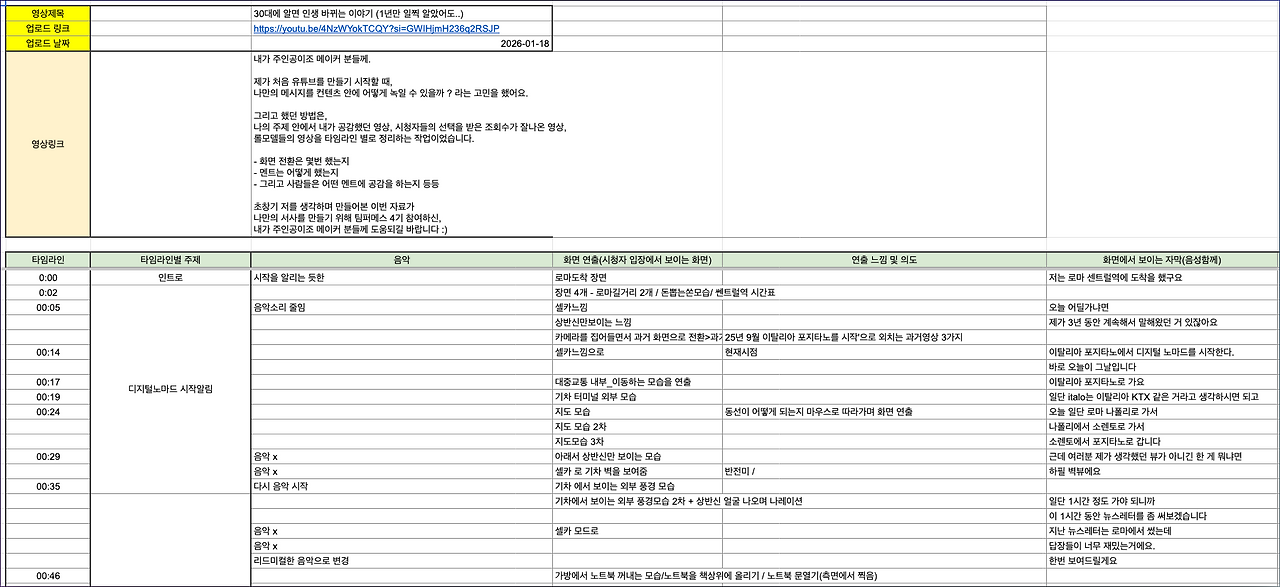Select the 타임라인 column header

pos(47,260)
